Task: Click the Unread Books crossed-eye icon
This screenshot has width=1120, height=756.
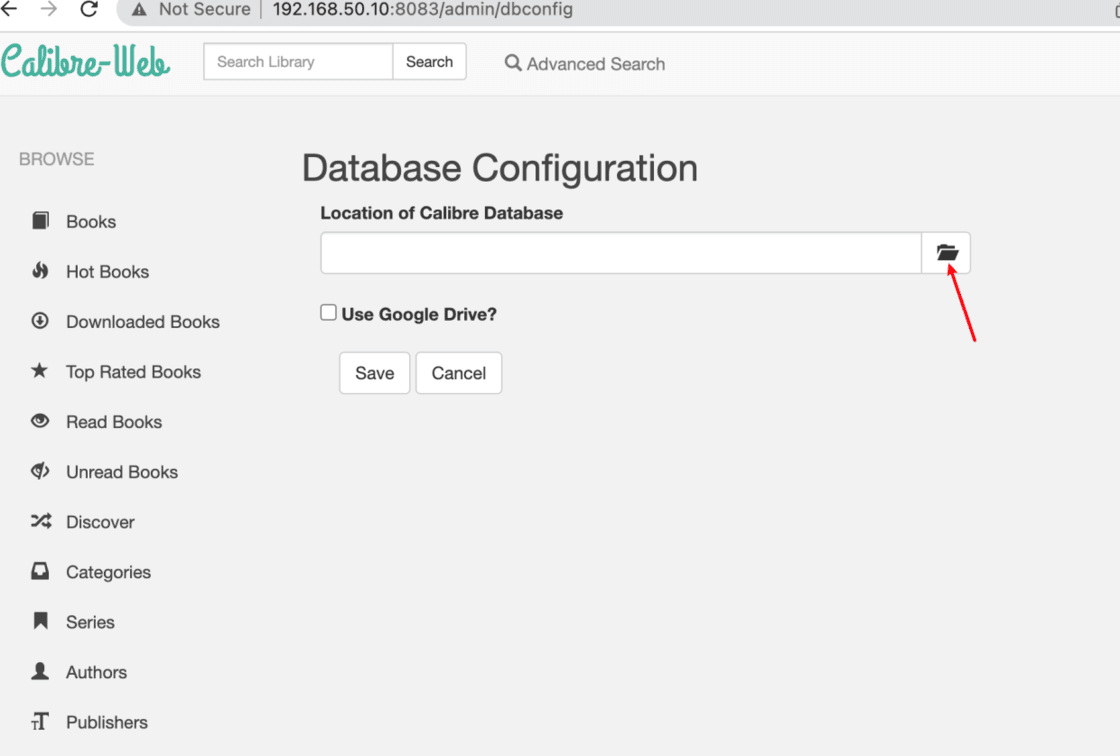Action: click(40, 471)
